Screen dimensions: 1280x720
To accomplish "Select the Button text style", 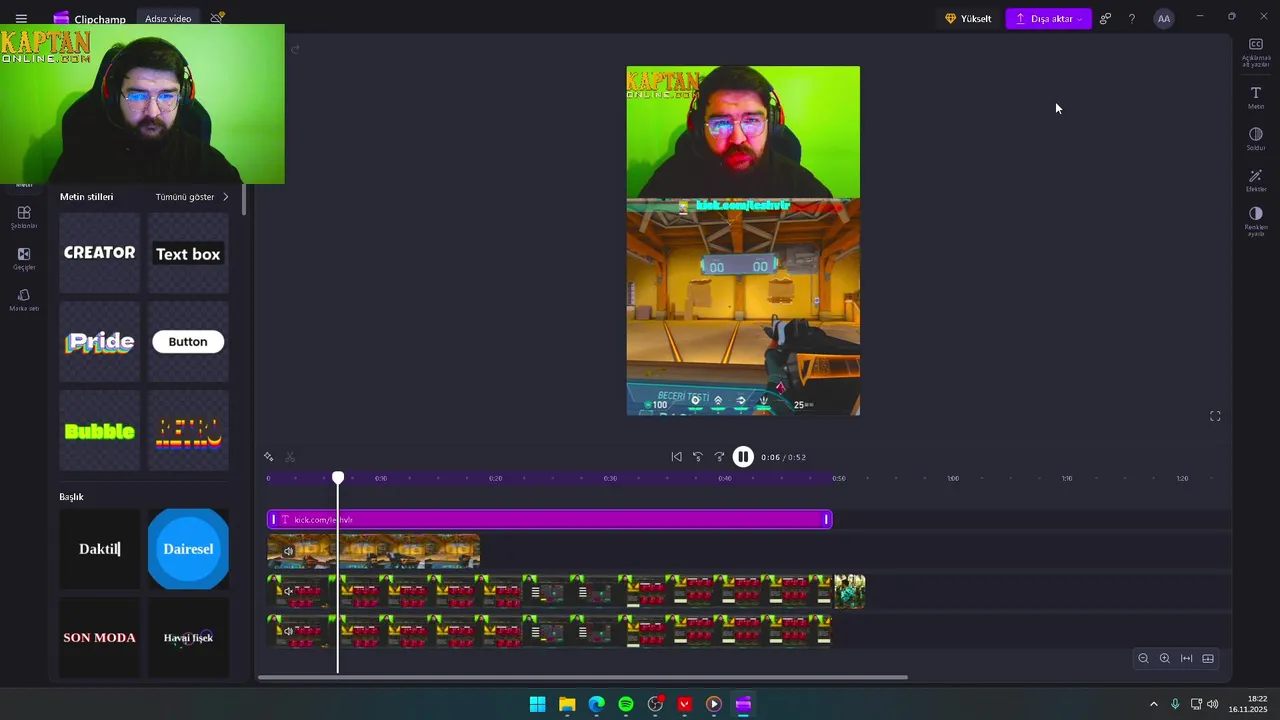I will (188, 342).
